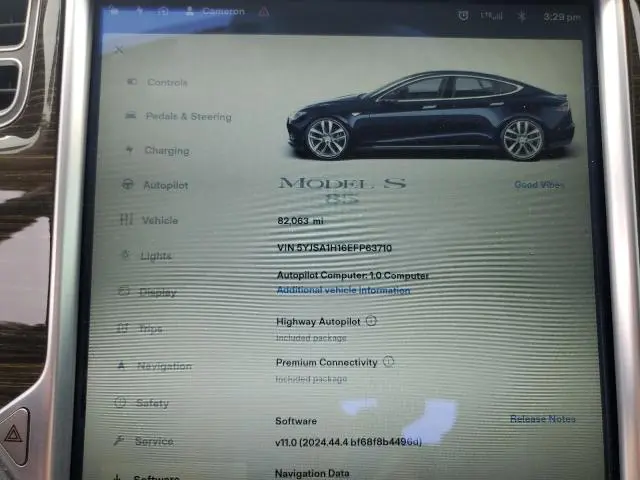Open Additional vehicle information link
This screenshot has width=640, height=480.
344,290
